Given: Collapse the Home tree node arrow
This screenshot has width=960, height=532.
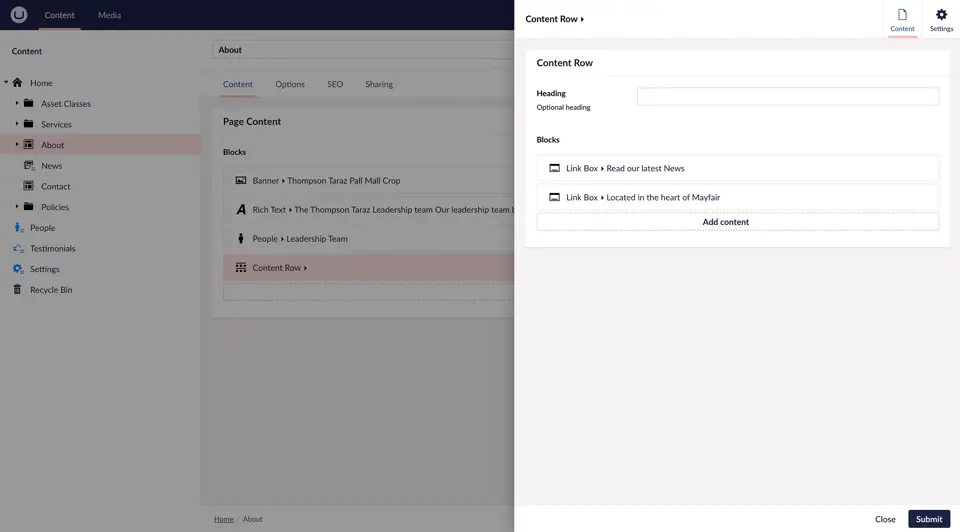Looking at the screenshot, I should coord(6,82).
